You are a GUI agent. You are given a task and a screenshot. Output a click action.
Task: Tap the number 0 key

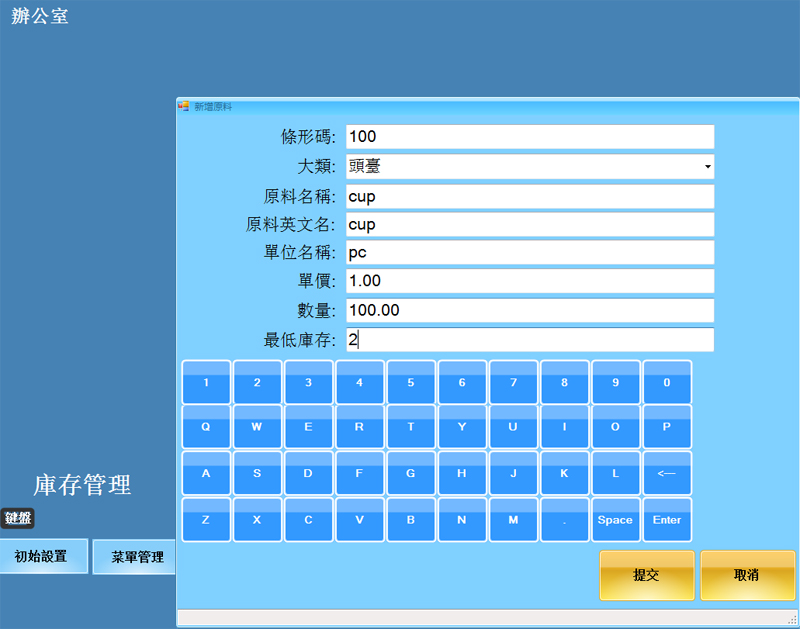coord(667,382)
